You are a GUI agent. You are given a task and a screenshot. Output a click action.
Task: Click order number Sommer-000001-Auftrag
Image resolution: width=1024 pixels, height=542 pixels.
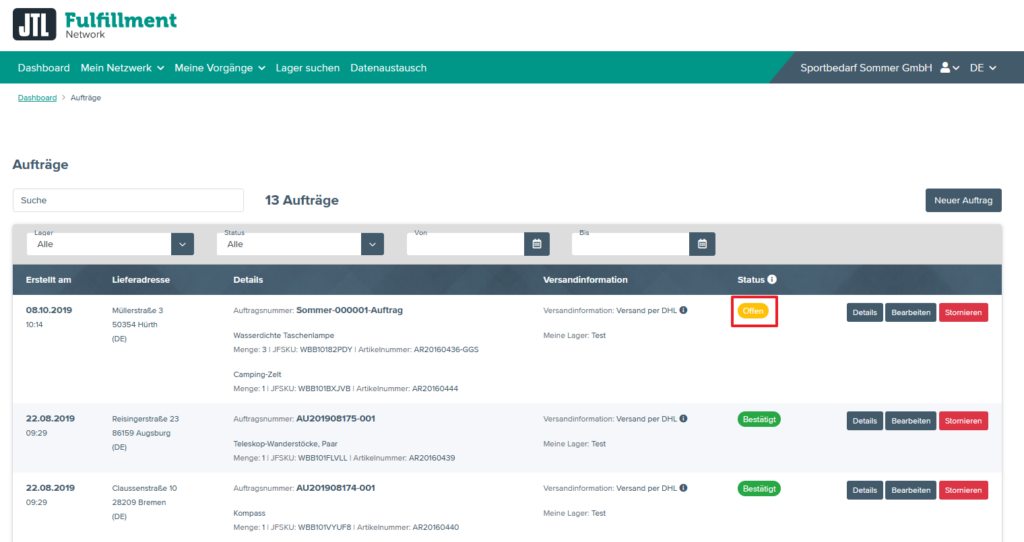(349, 310)
